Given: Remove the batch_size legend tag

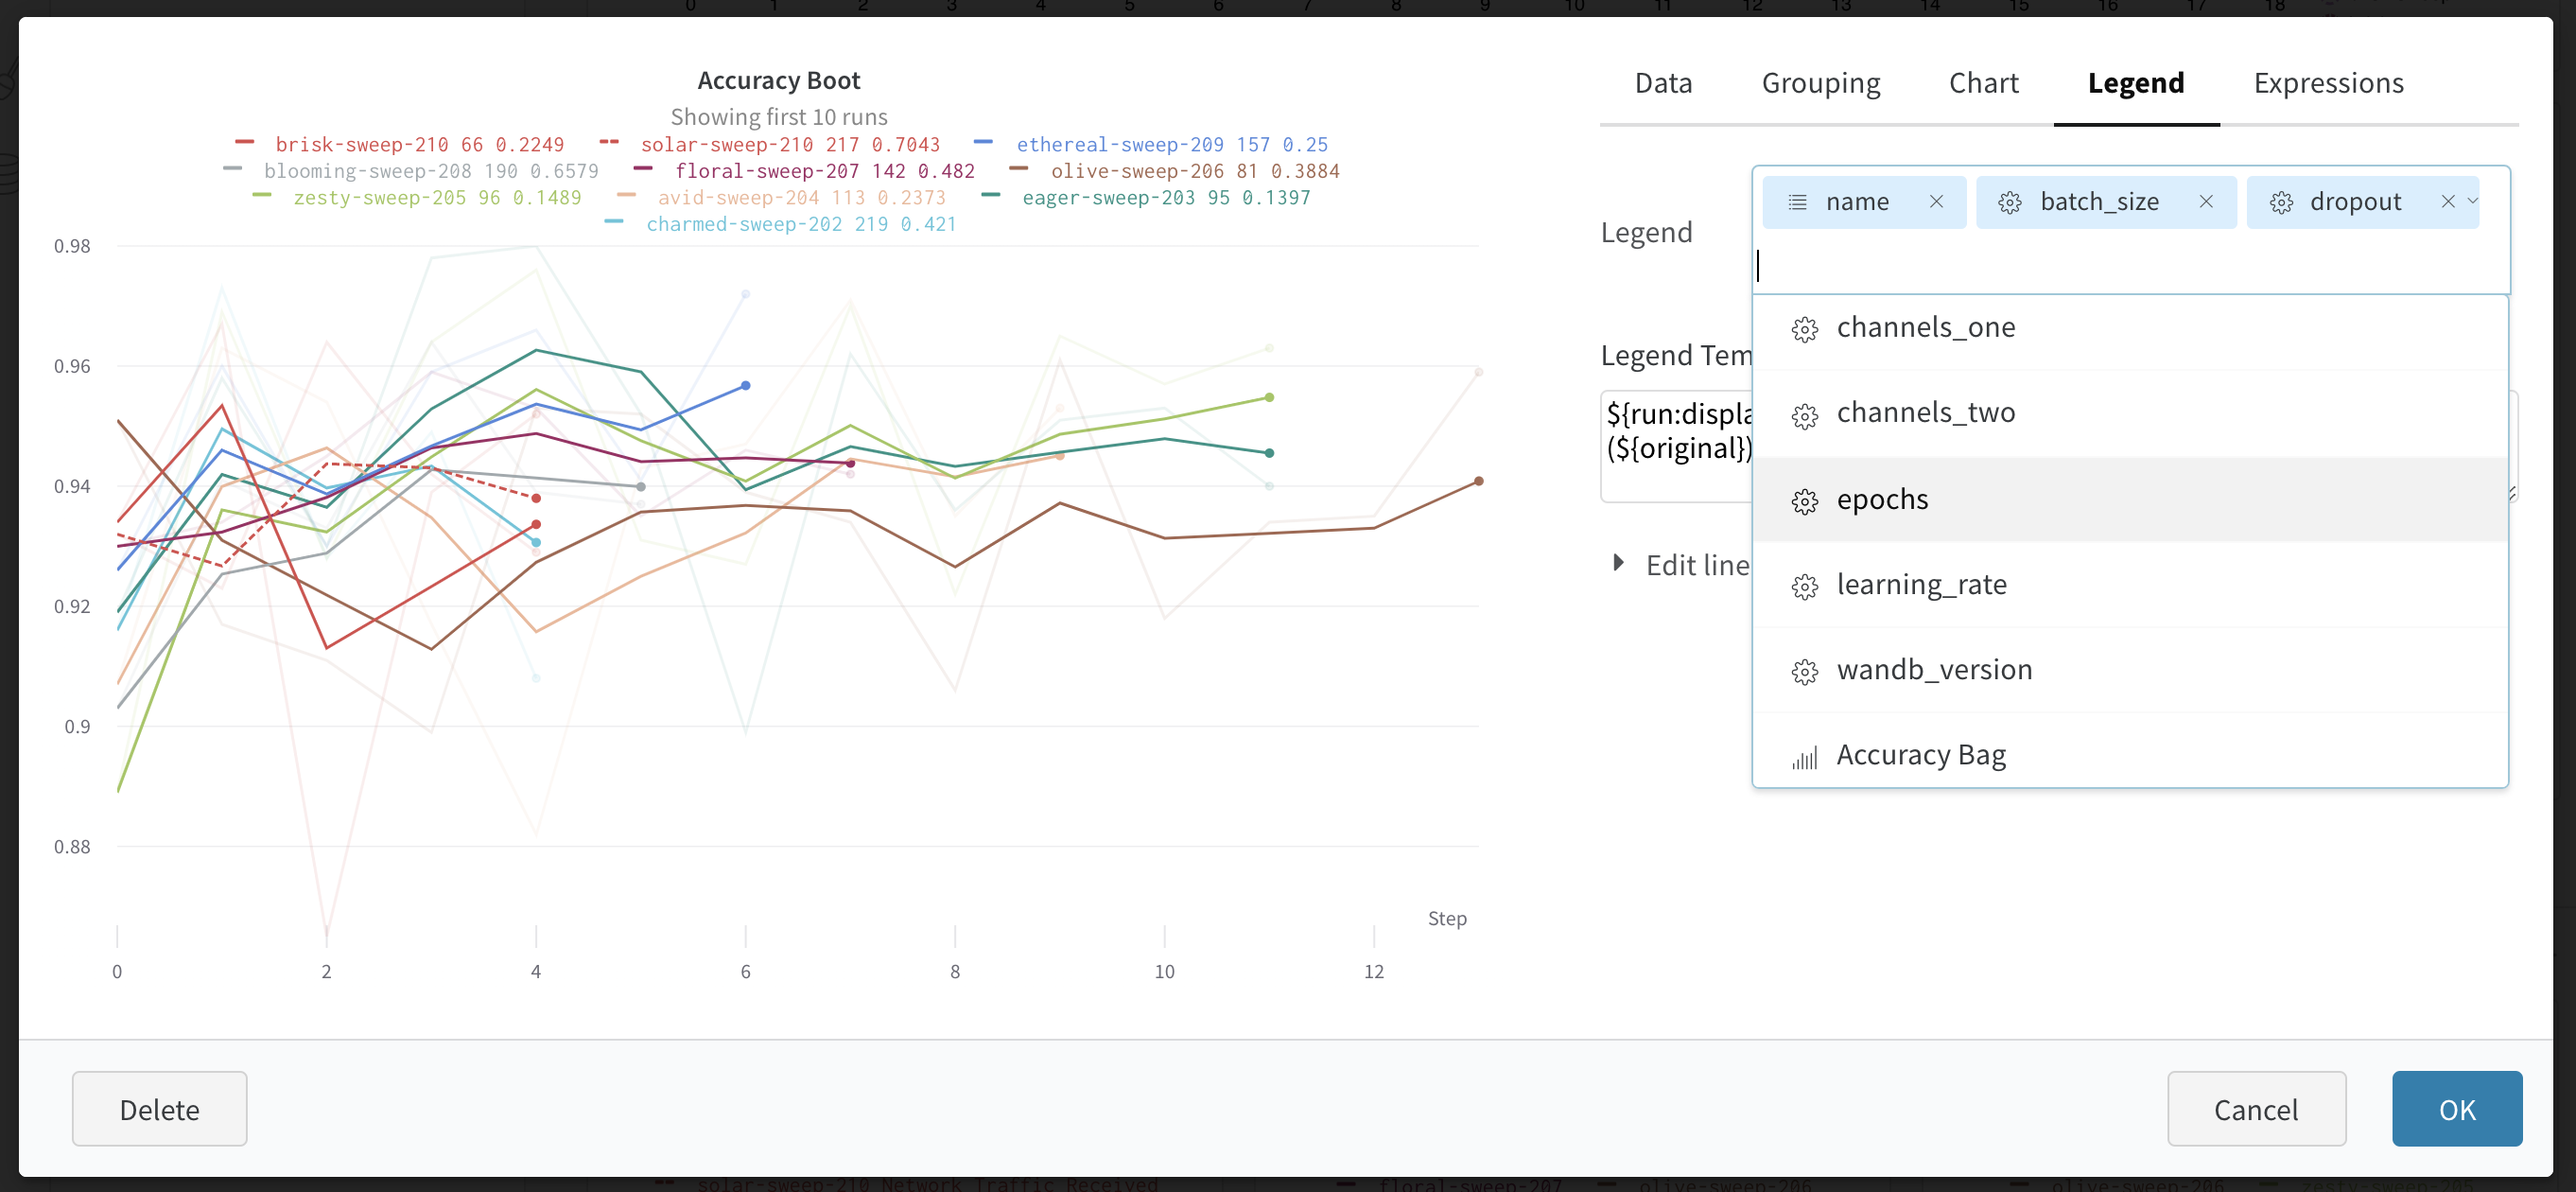Looking at the screenshot, I should pyautogui.click(x=2206, y=202).
